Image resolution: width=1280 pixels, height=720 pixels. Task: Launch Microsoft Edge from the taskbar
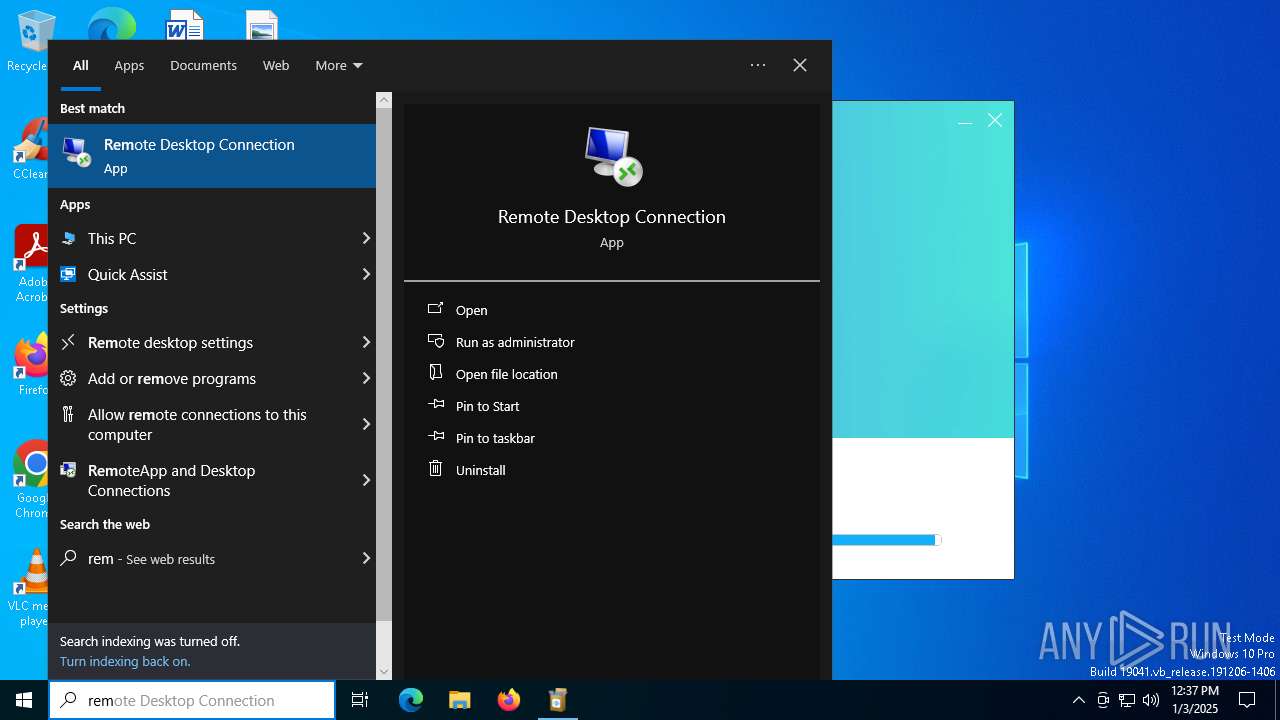pyautogui.click(x=411, y=700)
